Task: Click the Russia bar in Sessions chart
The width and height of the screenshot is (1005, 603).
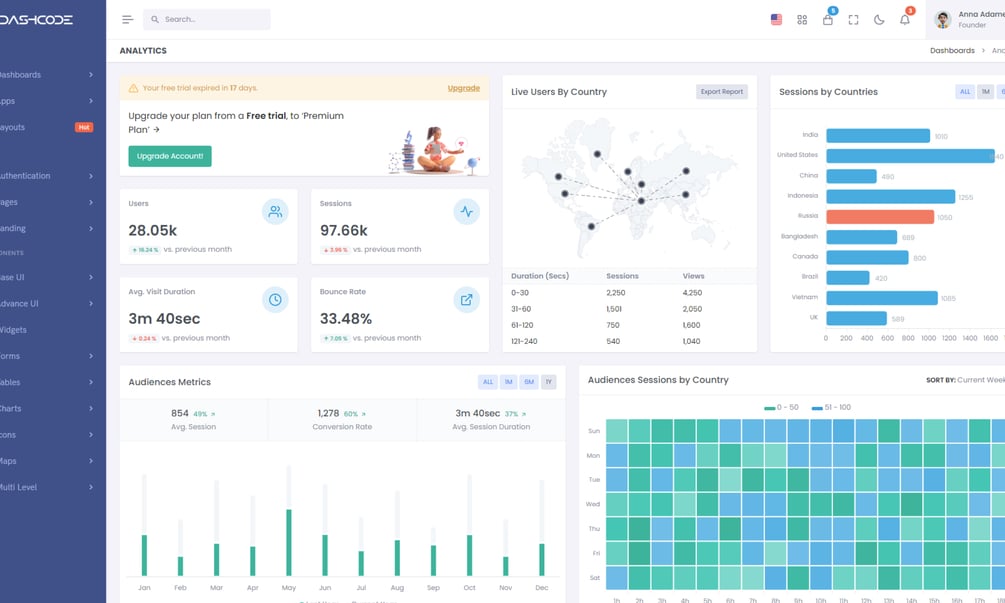Action: pyautogui.click(x=880, y=217)
